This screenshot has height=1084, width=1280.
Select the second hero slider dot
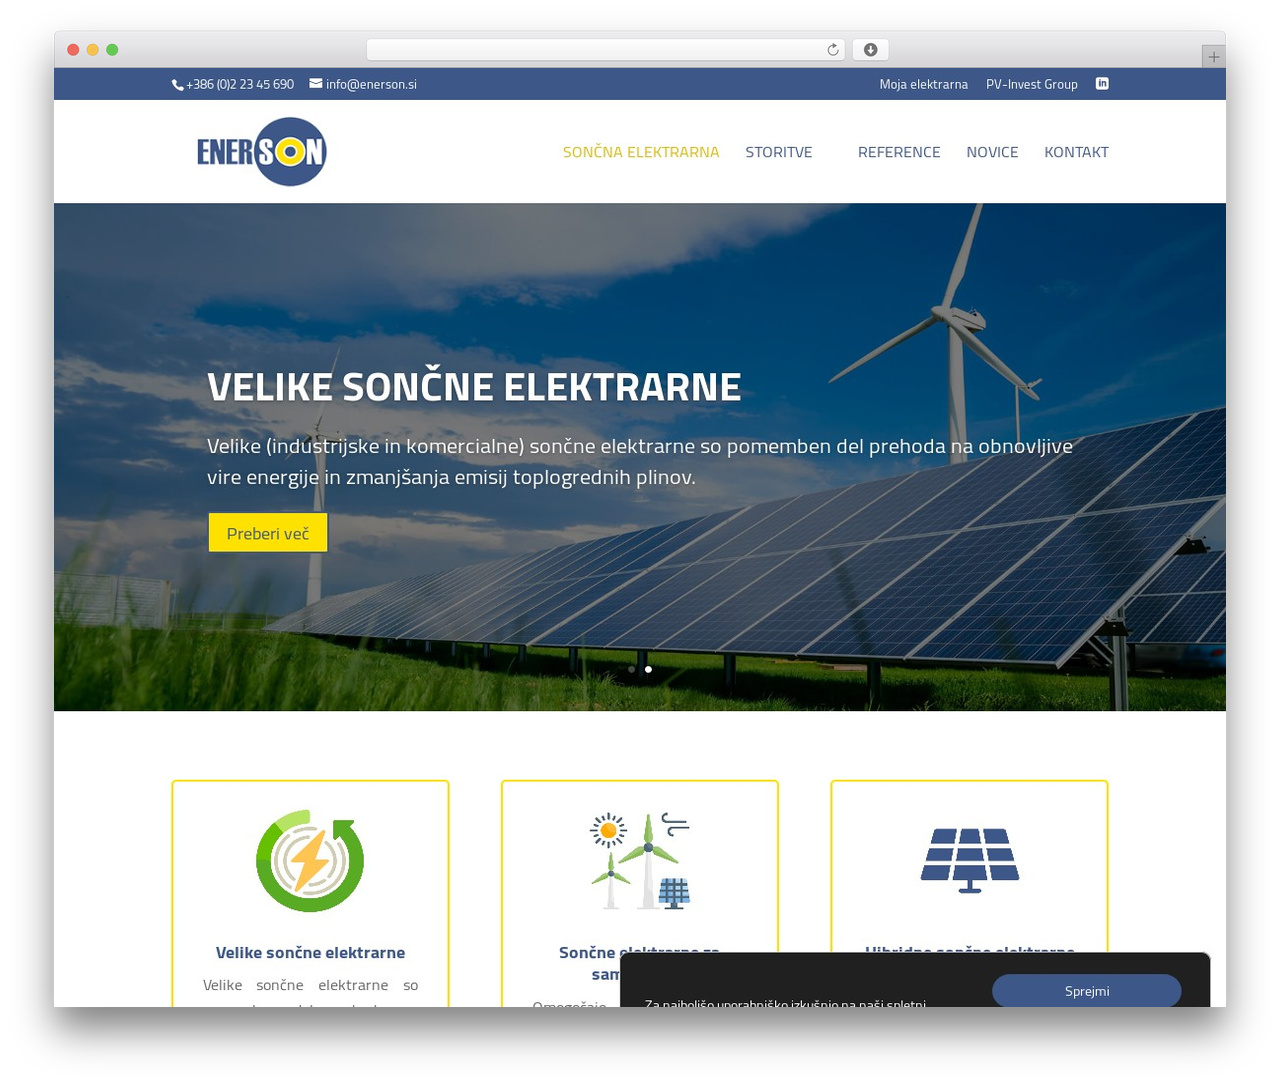(x=648, y=669)
